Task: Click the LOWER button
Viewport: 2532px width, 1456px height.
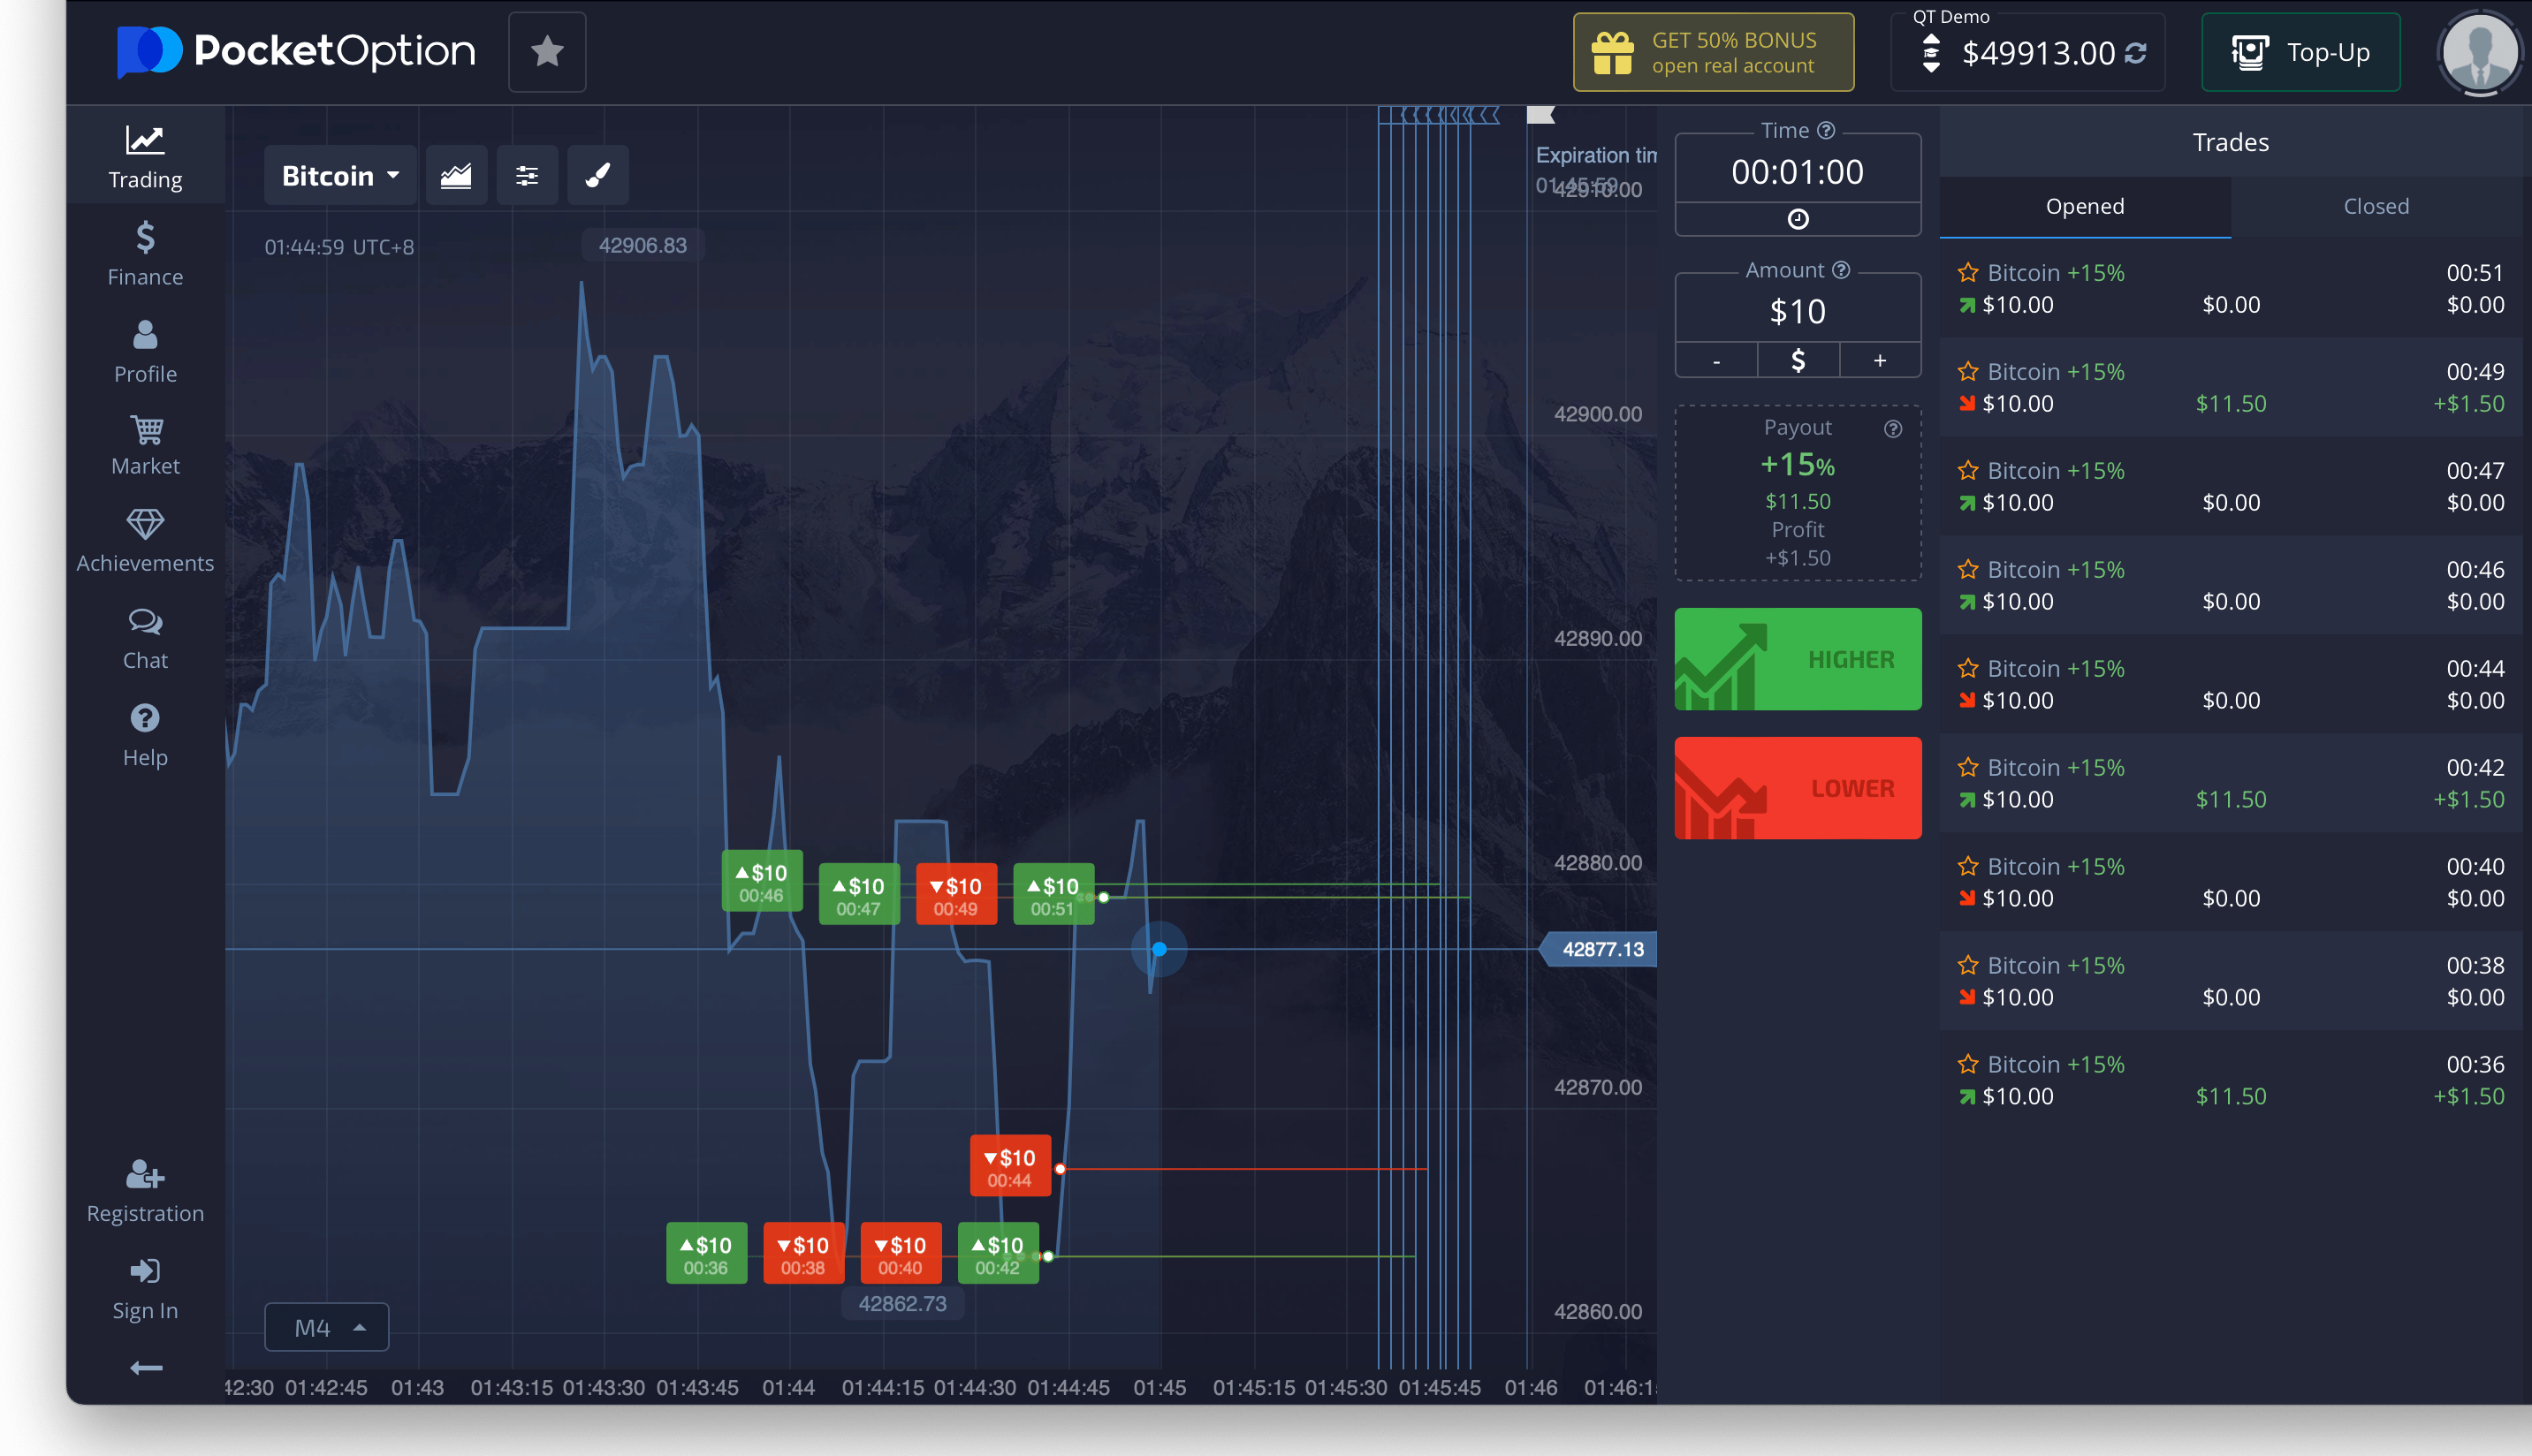Action: pos(1797,788)
